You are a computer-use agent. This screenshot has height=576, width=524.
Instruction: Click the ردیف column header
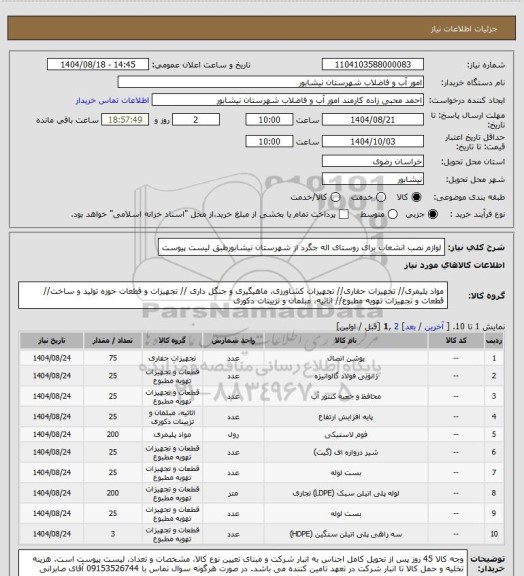494,341
